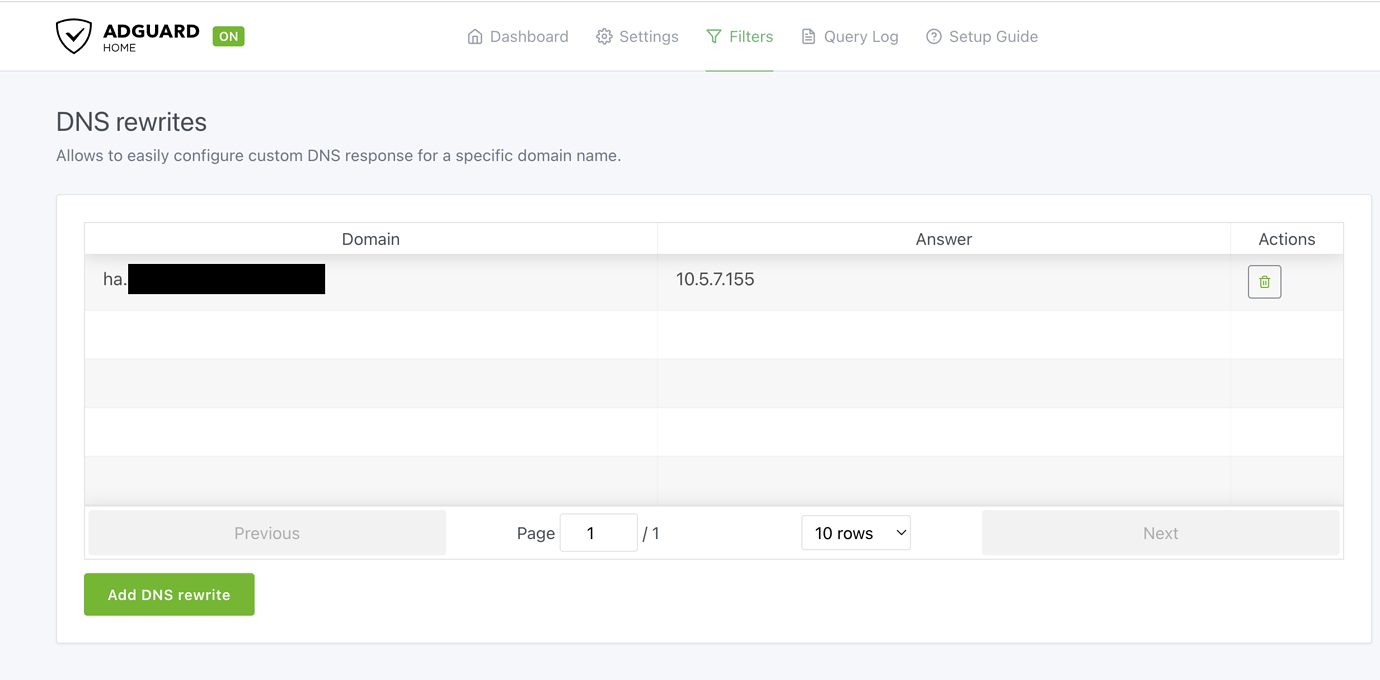1380x680 pixels.
Task: Click the Domain column header
Action: point(370,239)
